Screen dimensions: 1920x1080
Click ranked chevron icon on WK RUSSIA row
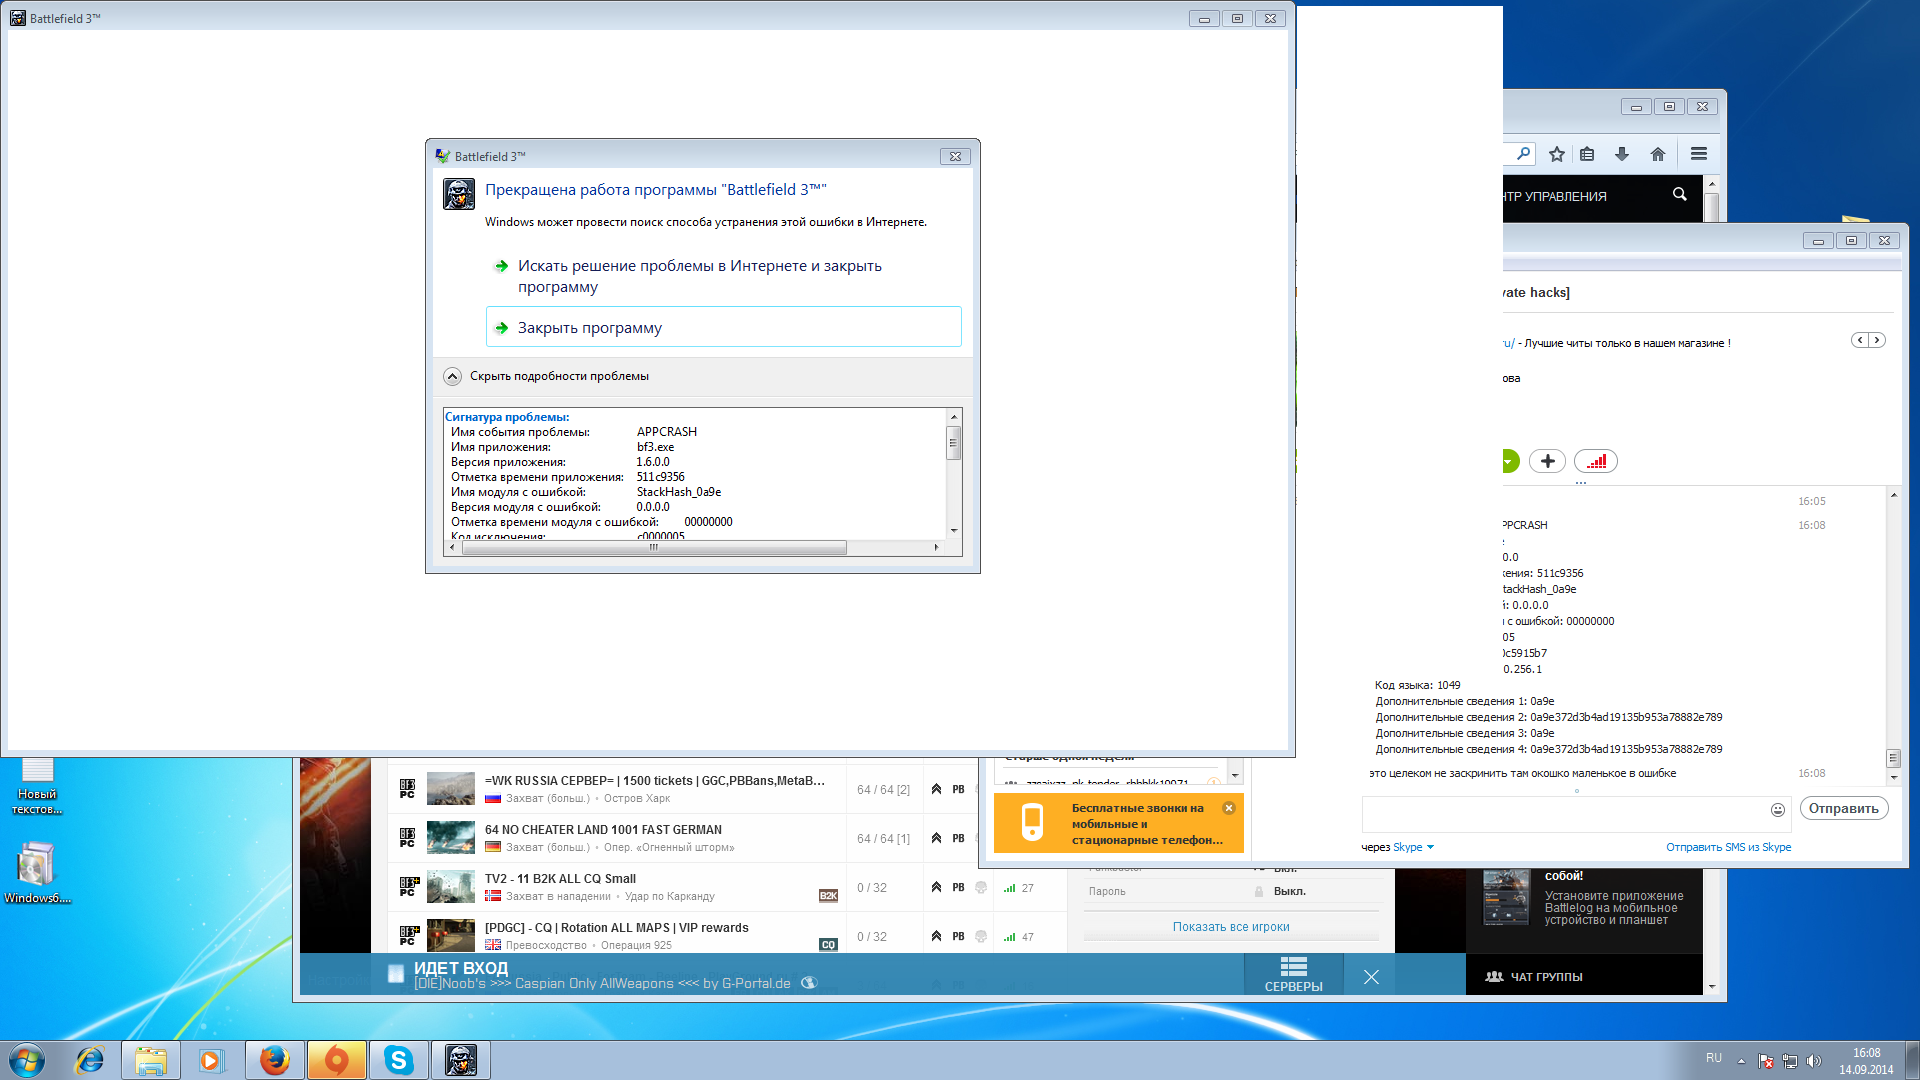point(936,789)
